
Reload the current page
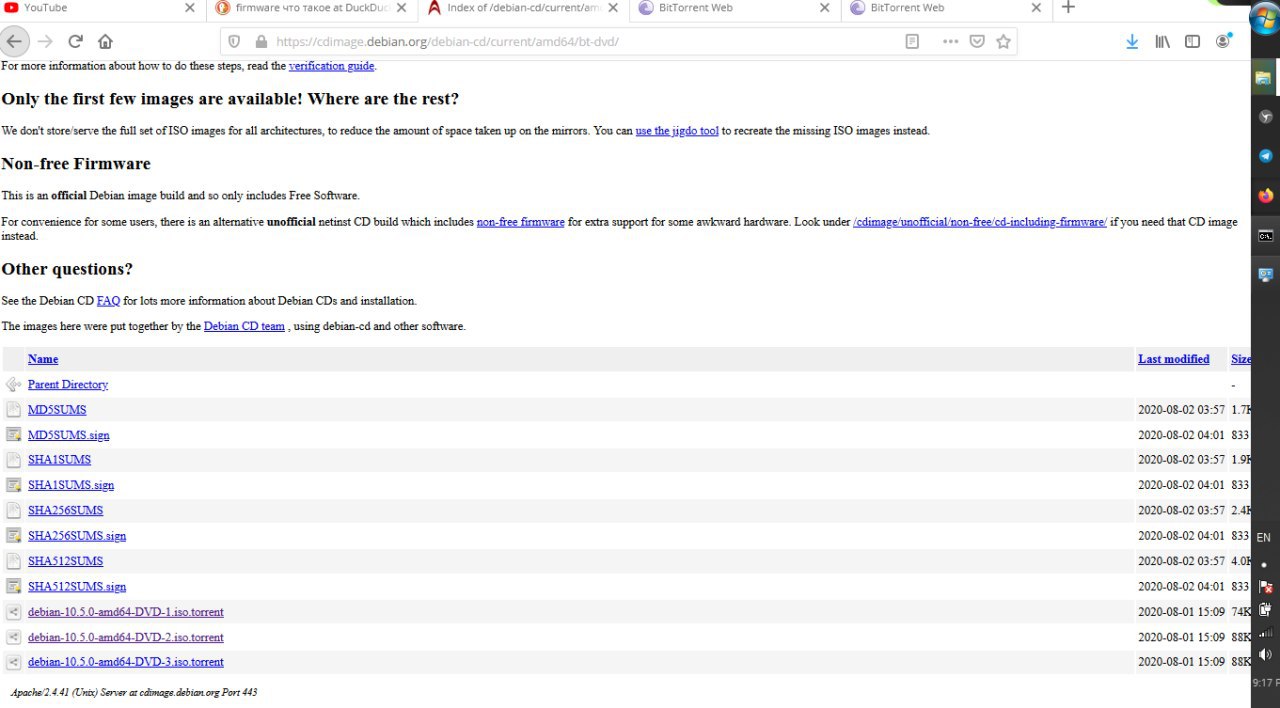pyautogui.click(x=75, y=41)
